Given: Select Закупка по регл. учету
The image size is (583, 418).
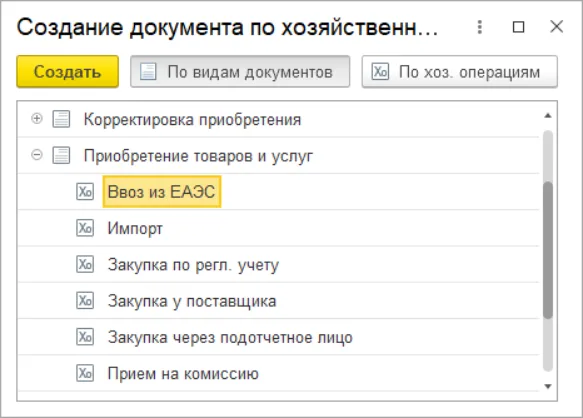Looking at the screenshot, I should (x=278, y=264).
